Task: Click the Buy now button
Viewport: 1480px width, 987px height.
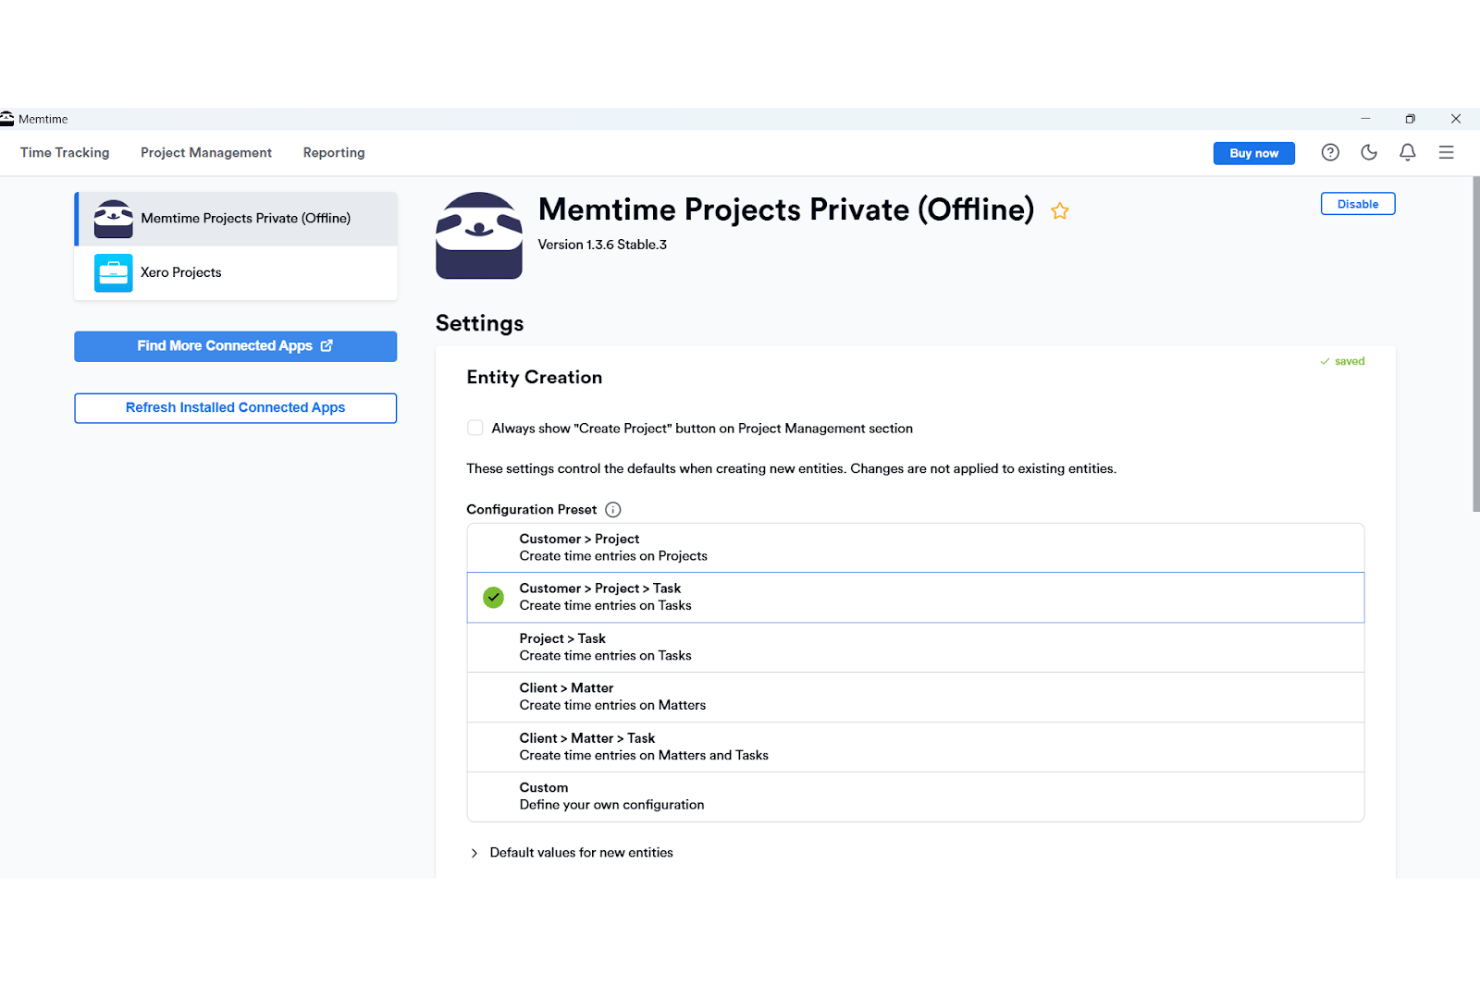Action: 1254,153
